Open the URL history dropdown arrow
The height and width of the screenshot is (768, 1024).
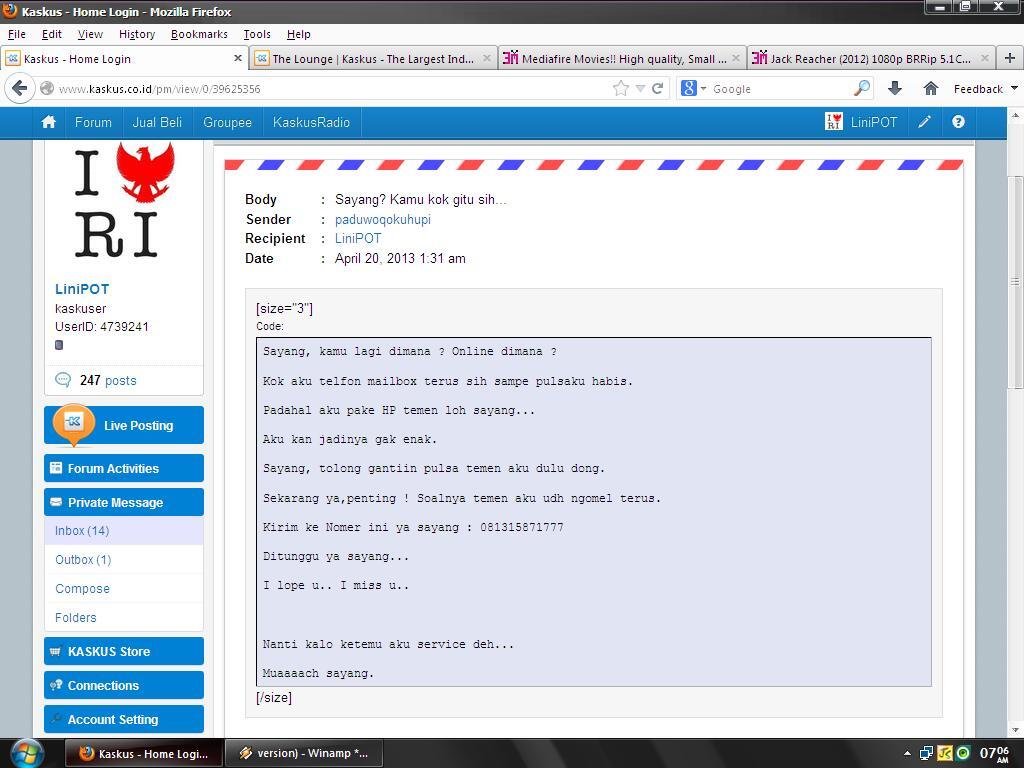pyautogui.click(x=640, y=89)
